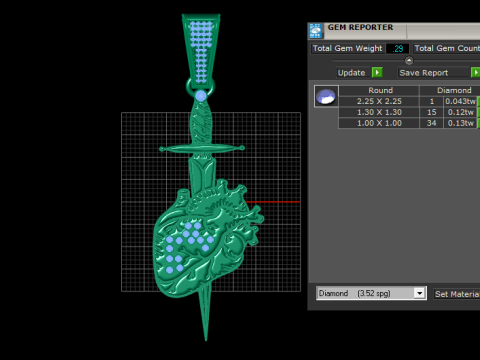Click the 0.13tw weight cell
This screenshot has width=480, height=360.
pyautogui.click(x=460, y=123)
